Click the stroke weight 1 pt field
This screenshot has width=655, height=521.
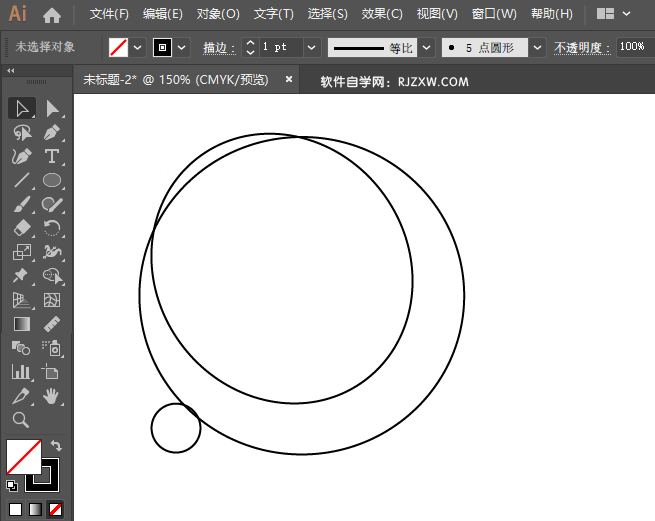point(281,48)
